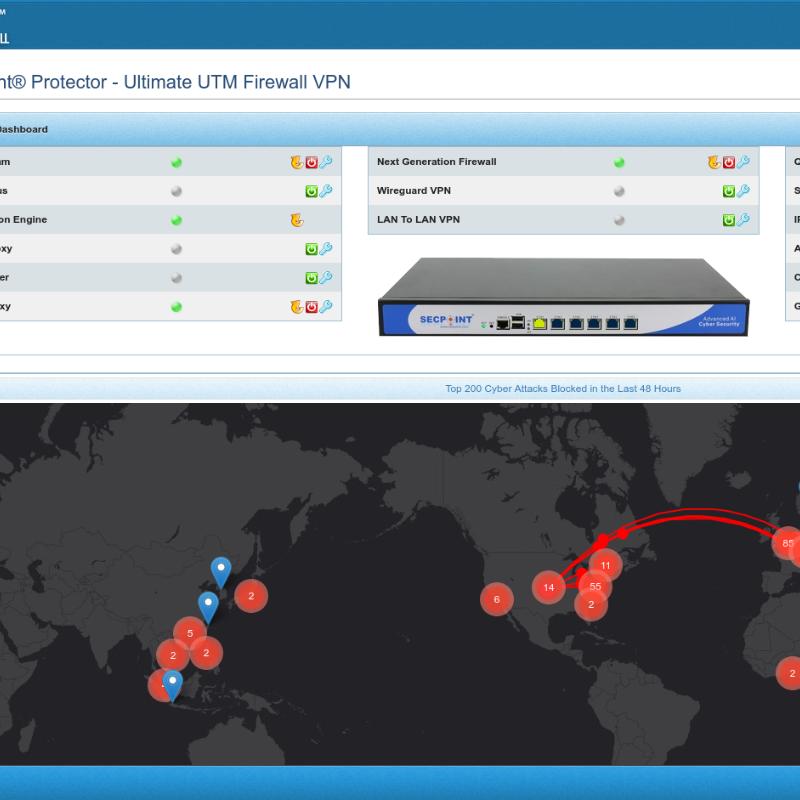The width and height of the screenshot is (800, 800).
Task: Click restart icon in 'on Engine' row
Action: point(297,220)
